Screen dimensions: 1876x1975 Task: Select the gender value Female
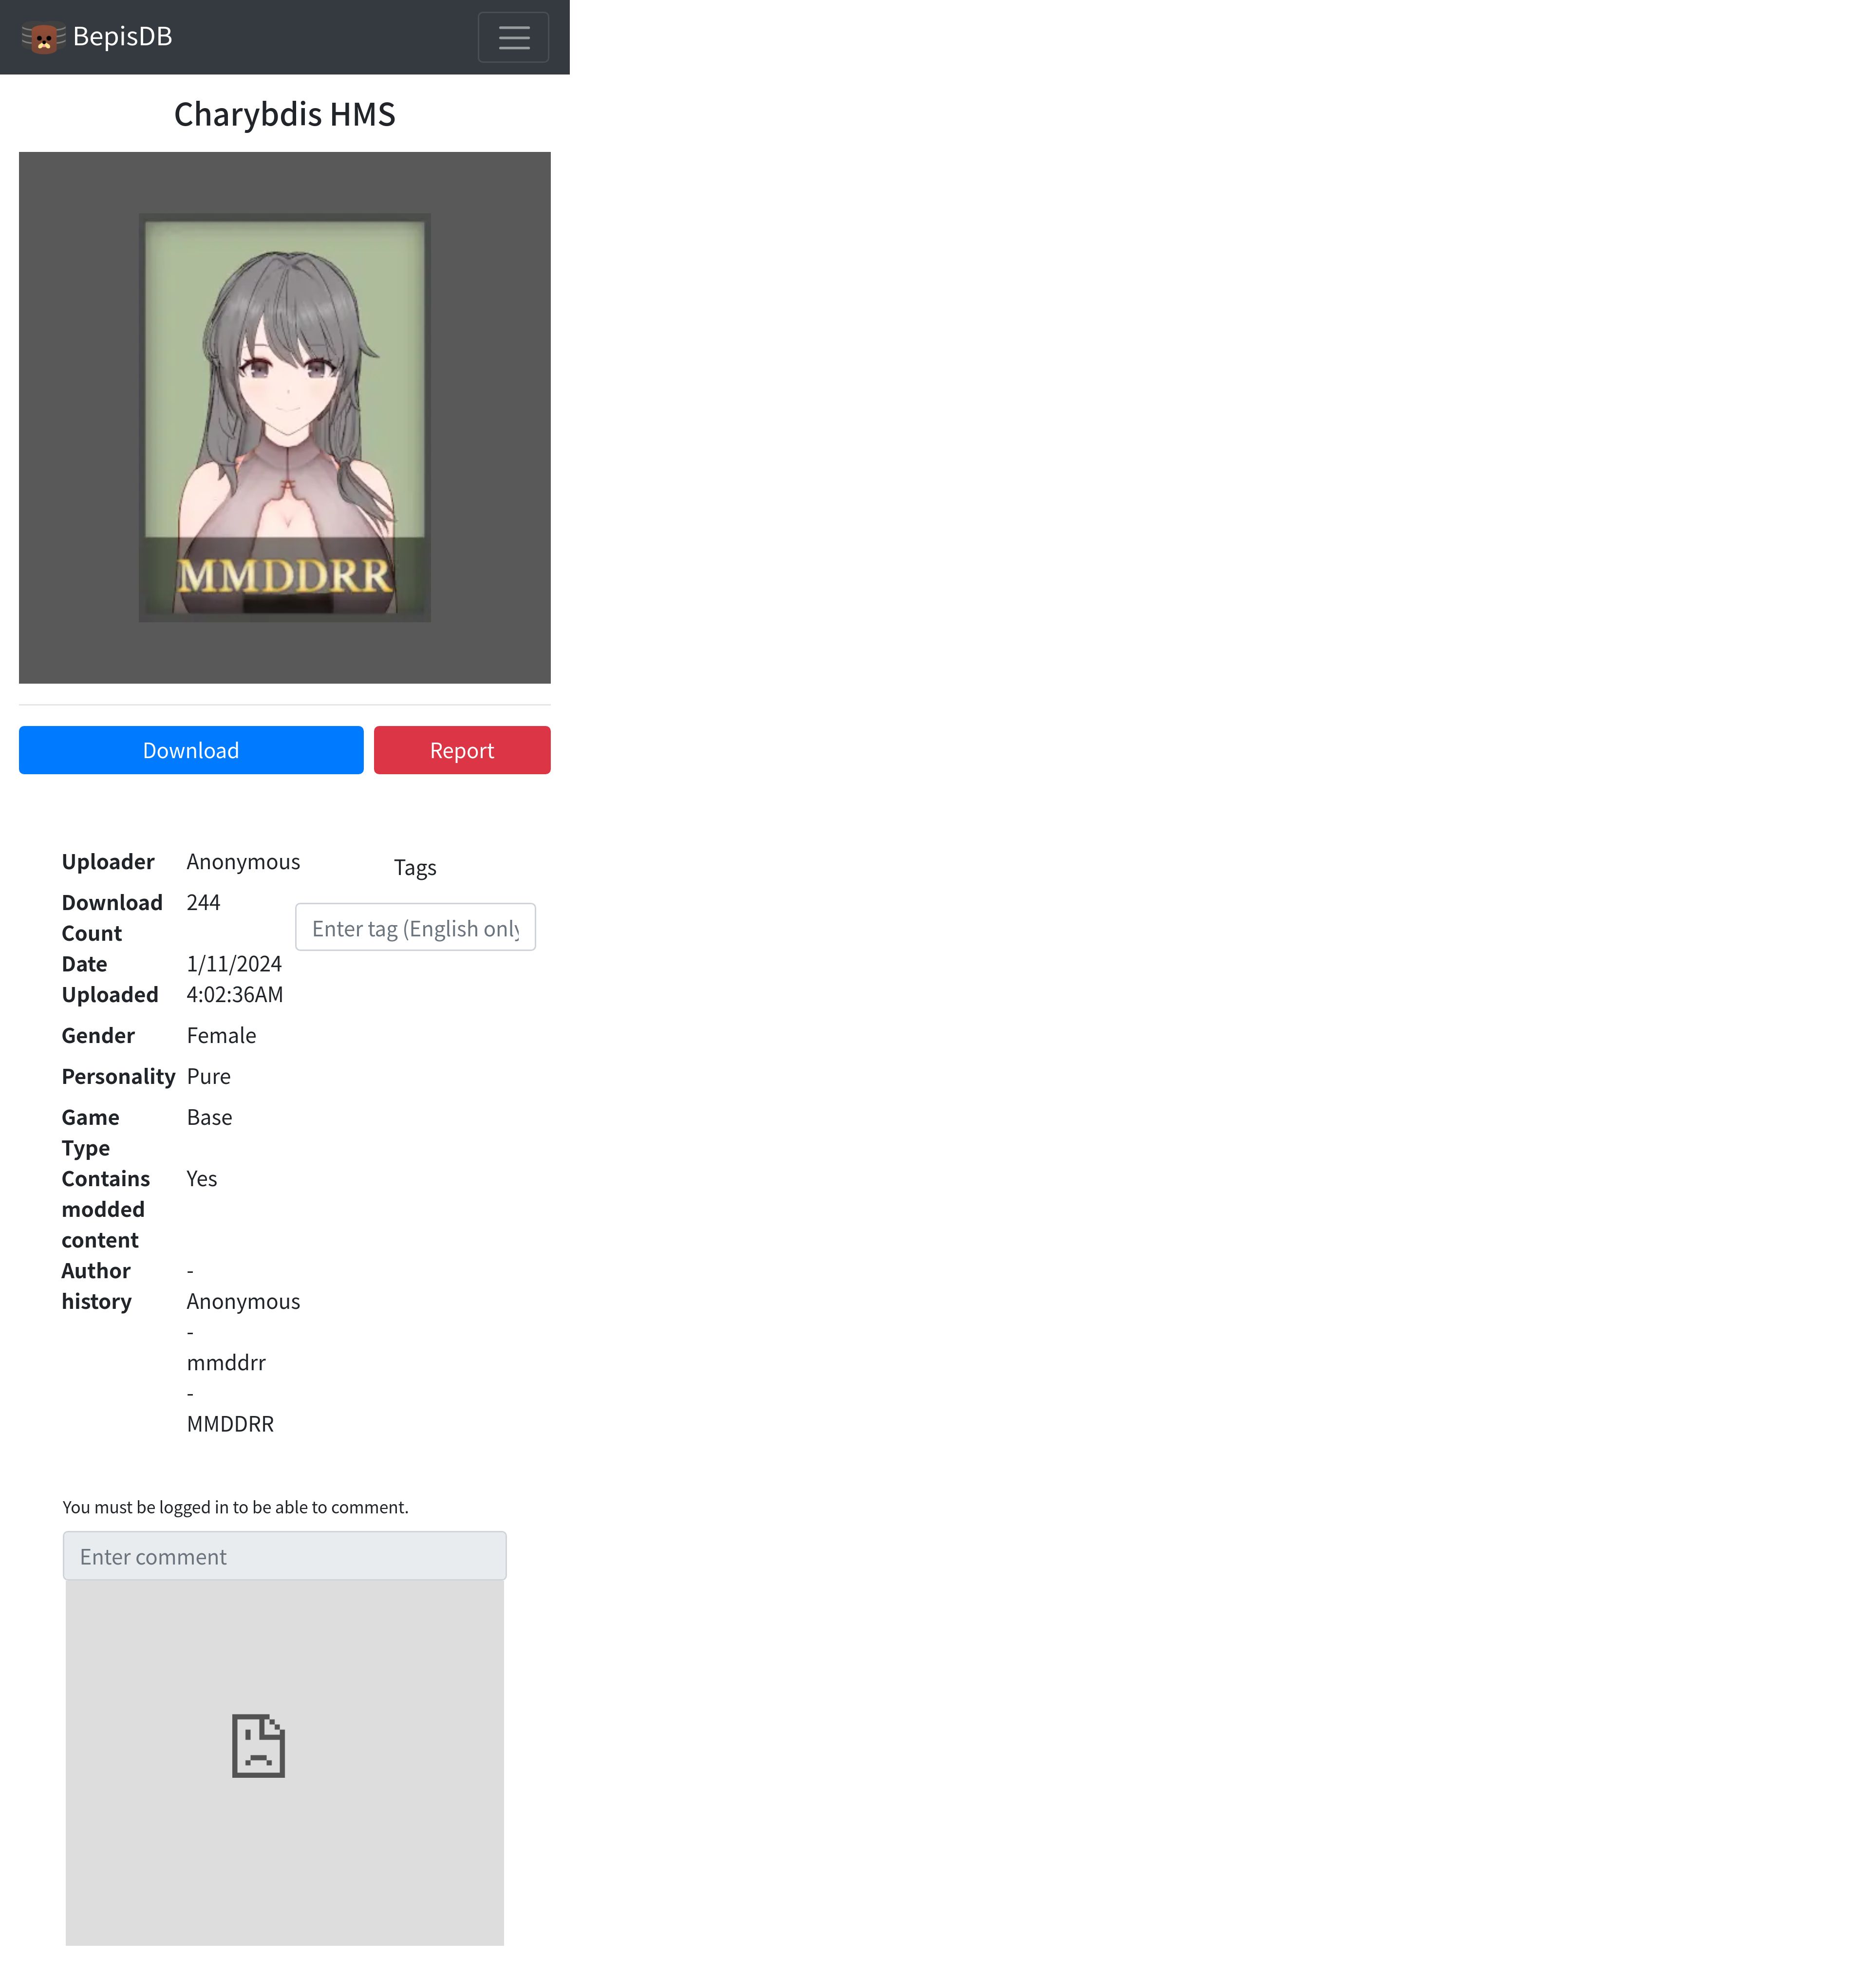[221, 1036]
